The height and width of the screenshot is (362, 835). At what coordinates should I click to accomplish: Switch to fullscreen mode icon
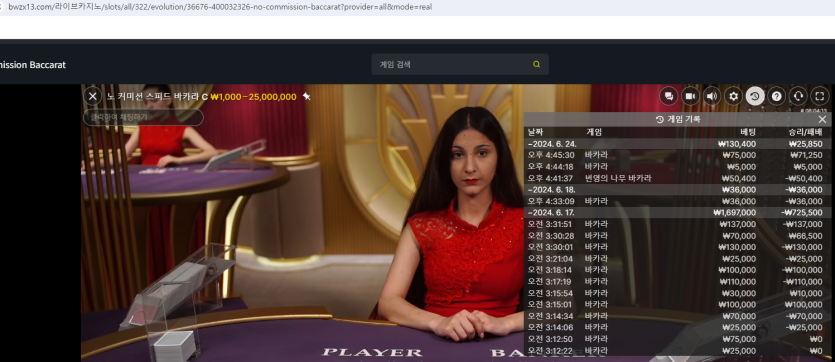coord(820,96)
